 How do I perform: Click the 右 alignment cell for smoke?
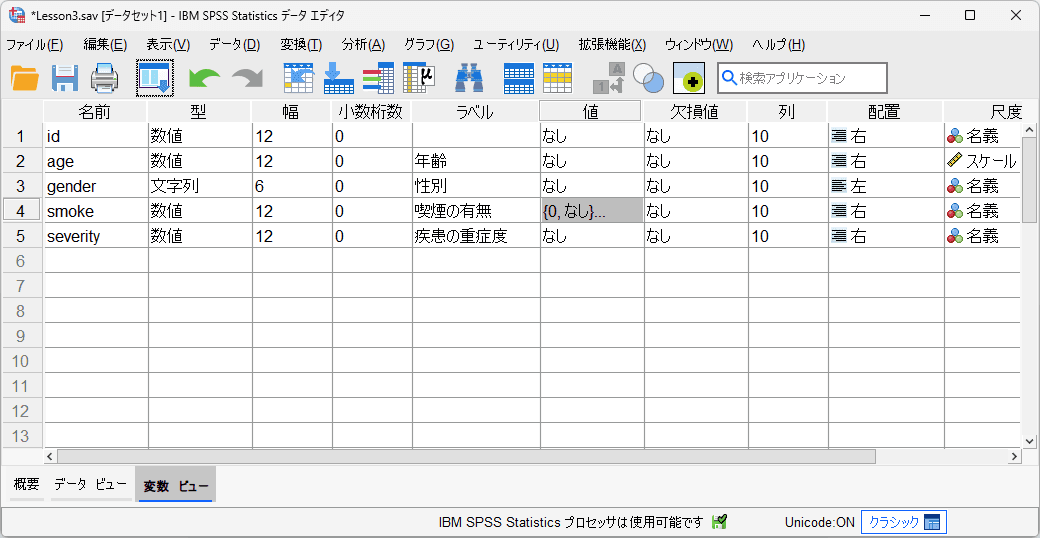[x=886, y=211]
